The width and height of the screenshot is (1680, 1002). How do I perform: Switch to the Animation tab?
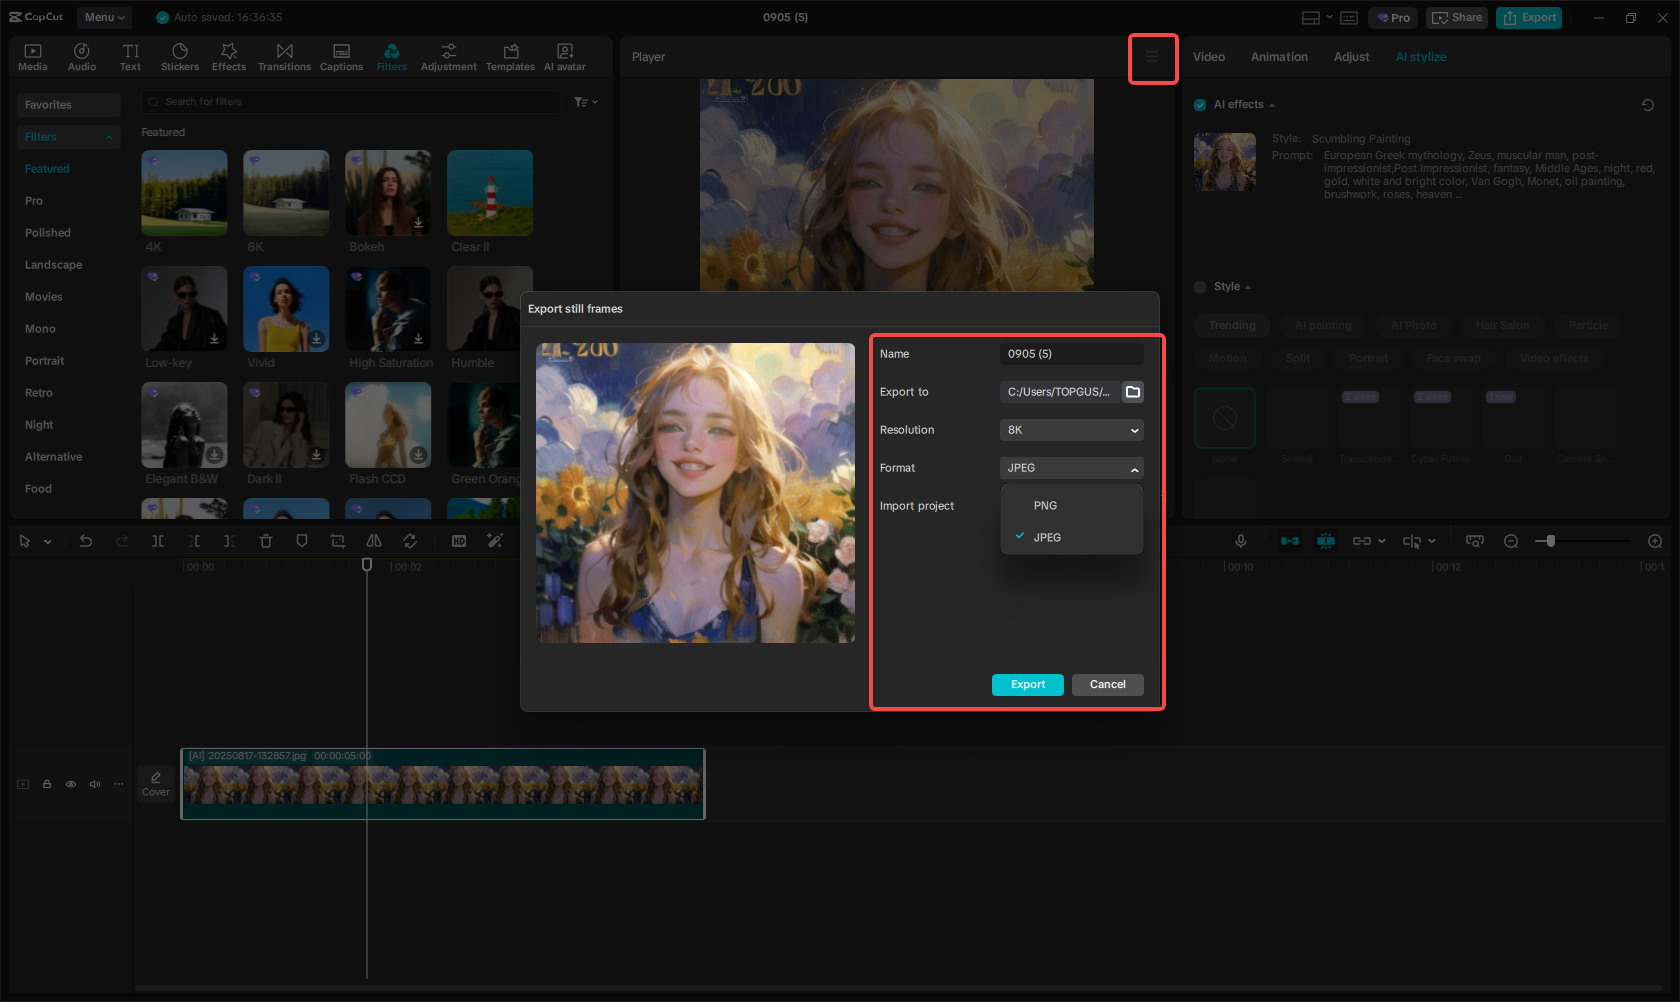(1279, 57)
